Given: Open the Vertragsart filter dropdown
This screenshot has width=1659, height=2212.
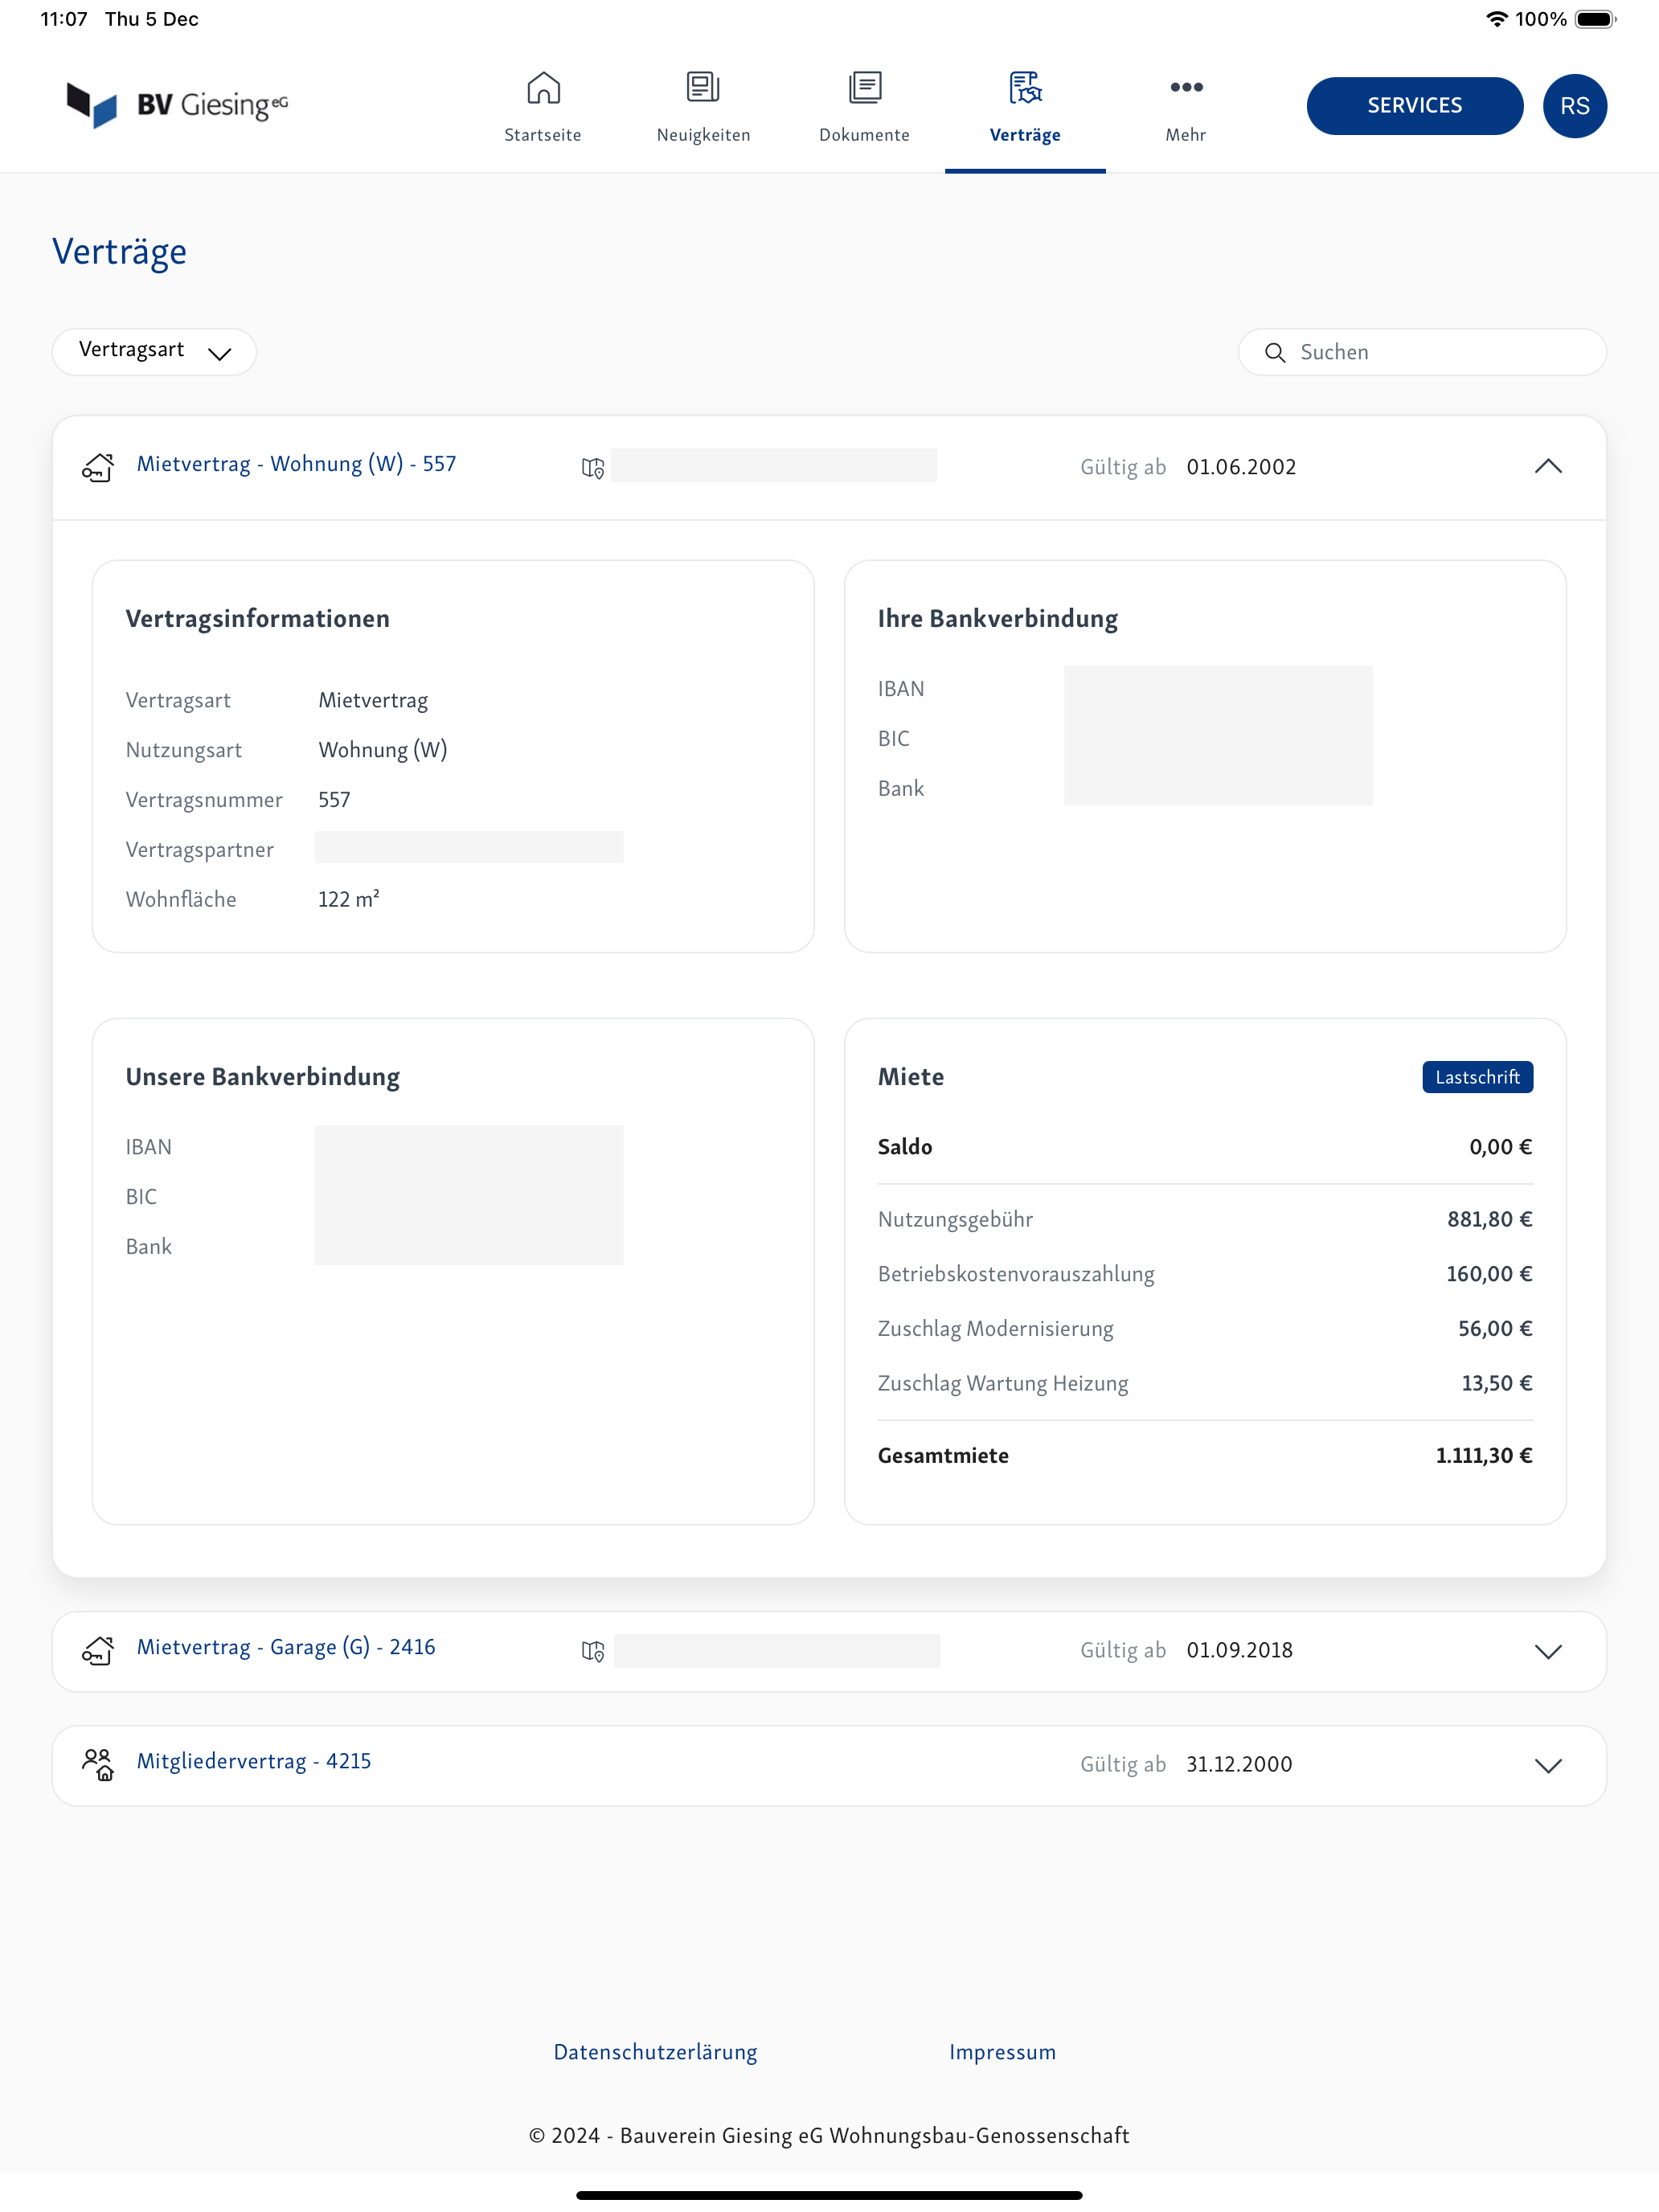Looking at the screenshot, I should [154, 352].
